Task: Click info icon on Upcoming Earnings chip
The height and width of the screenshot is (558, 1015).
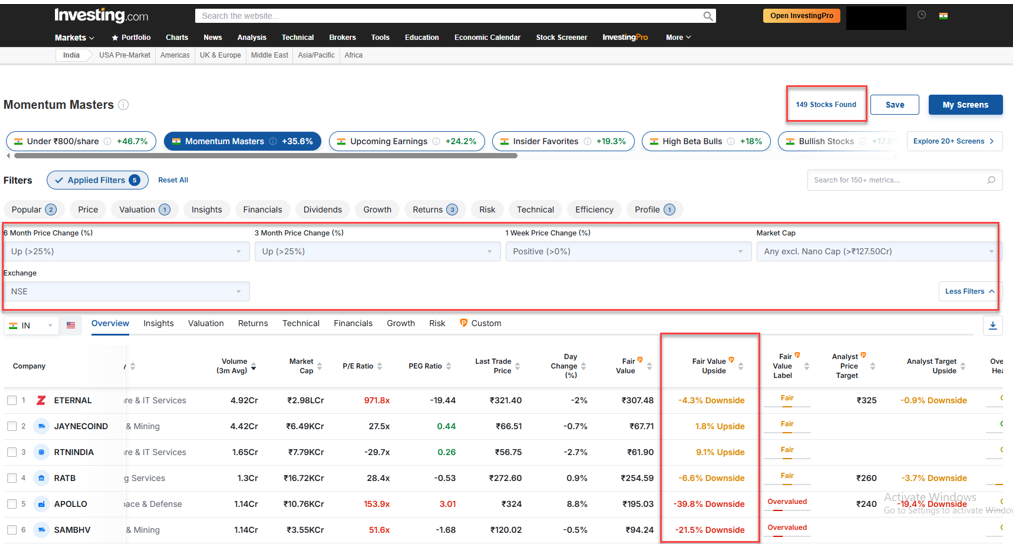Action: [436, 141]
